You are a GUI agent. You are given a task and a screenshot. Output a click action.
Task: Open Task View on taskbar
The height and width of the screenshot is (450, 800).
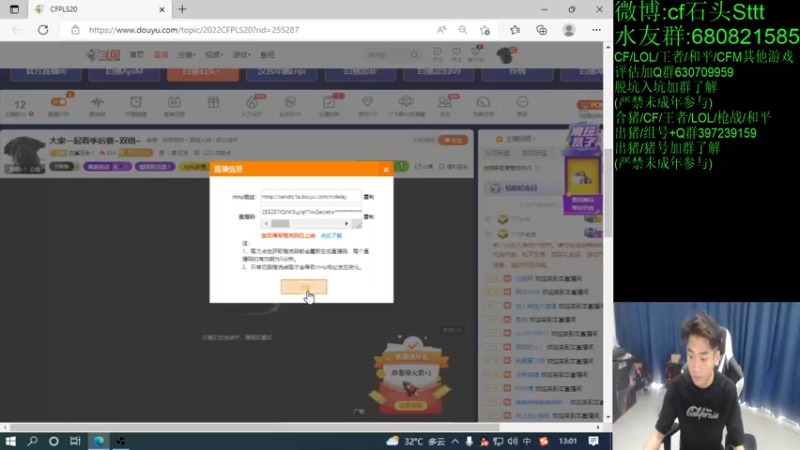[x=75, y=441]
